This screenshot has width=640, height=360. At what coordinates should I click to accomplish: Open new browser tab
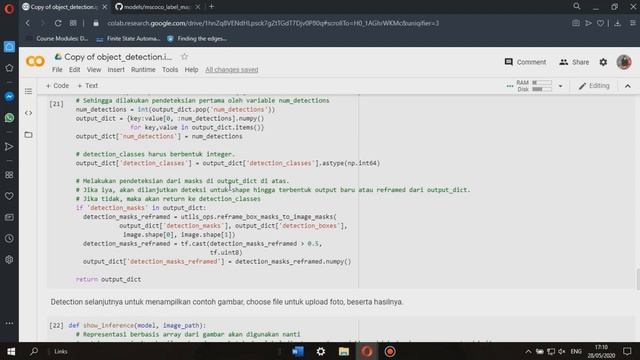pyautogui.click(x=211, y=7)
